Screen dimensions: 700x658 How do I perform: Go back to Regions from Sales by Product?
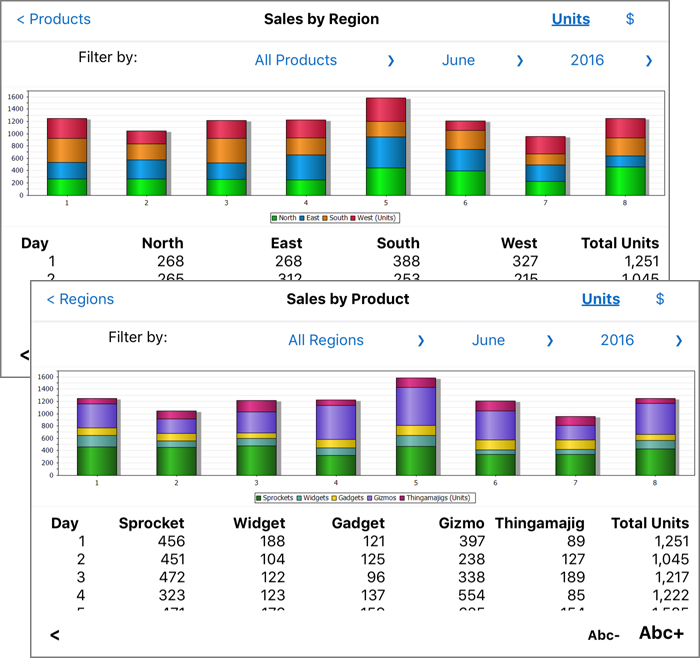coord(80,299)
